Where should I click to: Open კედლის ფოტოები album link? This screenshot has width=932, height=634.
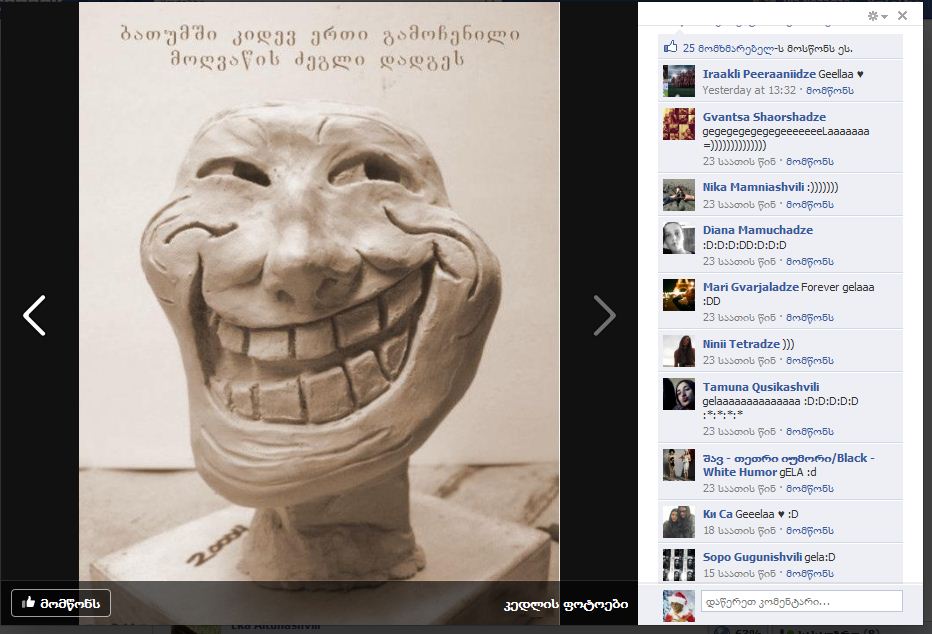tap(565, 605)
